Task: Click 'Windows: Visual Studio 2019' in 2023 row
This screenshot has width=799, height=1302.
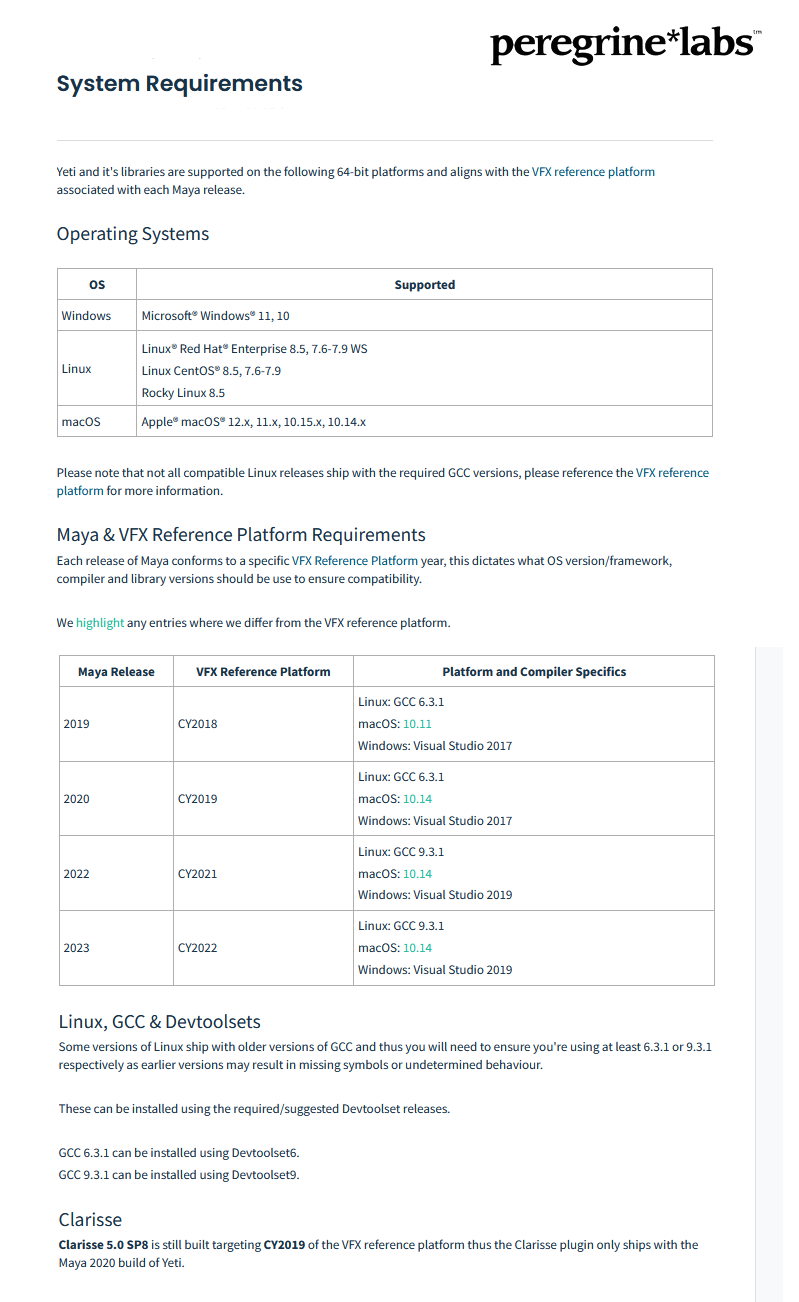Action: pos(435,970)
